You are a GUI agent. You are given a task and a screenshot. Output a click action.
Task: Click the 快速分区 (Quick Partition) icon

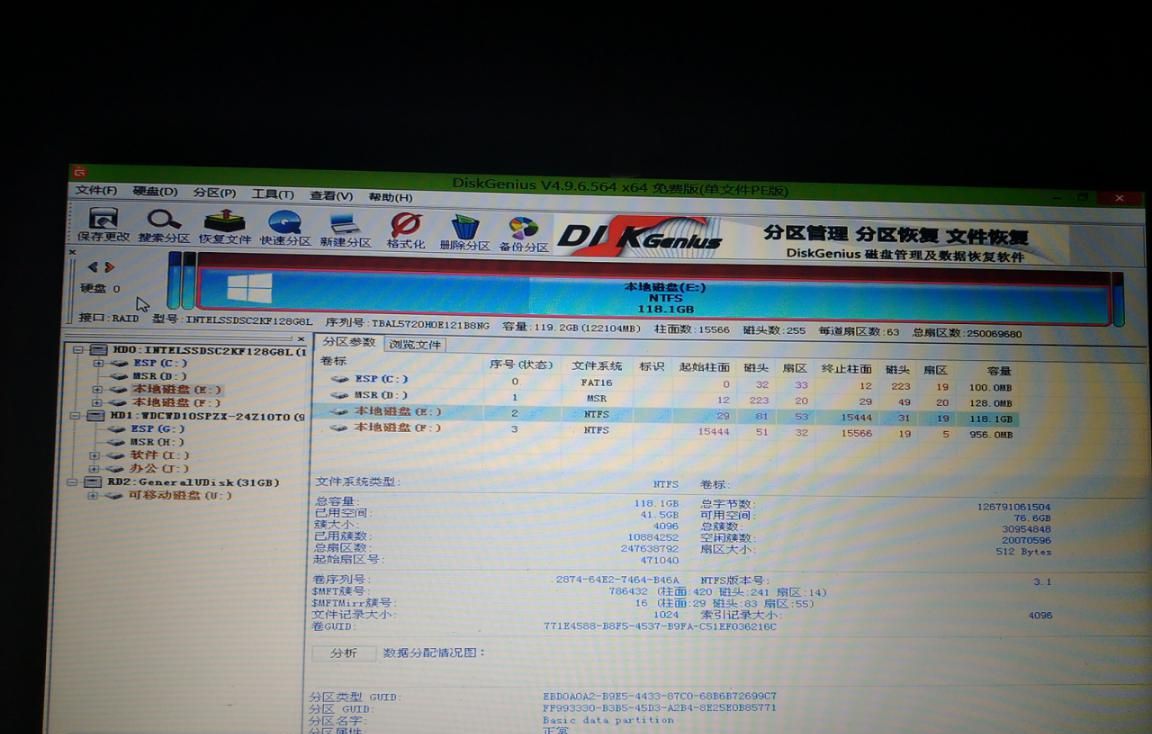coord(284,220)
